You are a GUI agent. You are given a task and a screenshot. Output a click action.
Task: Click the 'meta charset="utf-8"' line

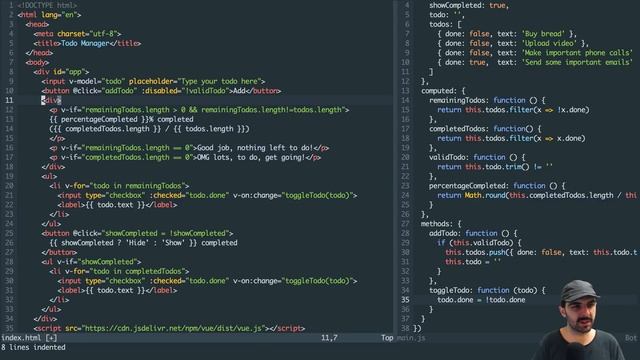pyautogui.click(x=78, y=34)
